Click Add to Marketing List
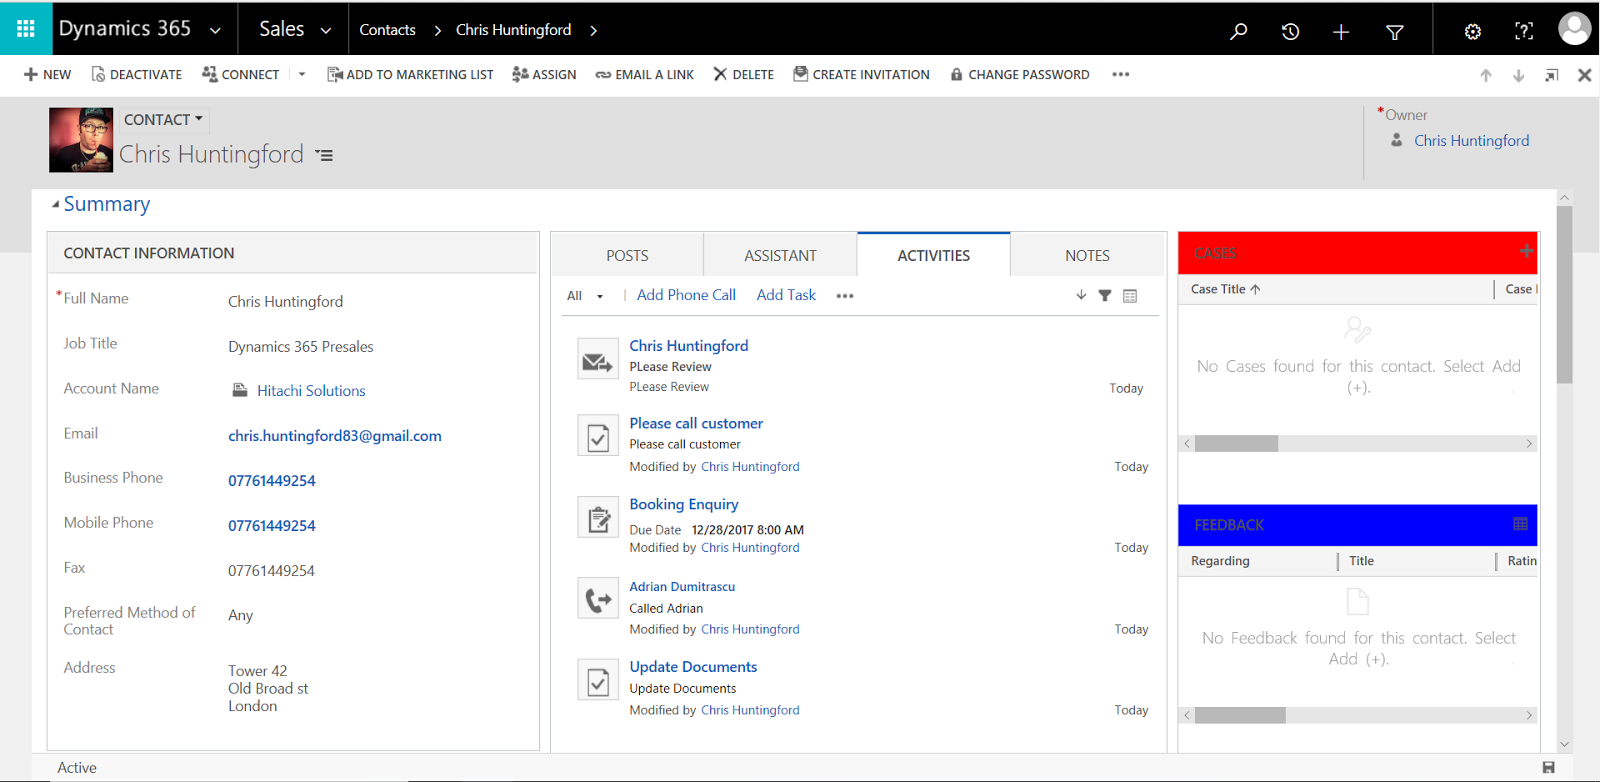The height and width of the screenshot is (782, 1600). click(x=410, y=75)
